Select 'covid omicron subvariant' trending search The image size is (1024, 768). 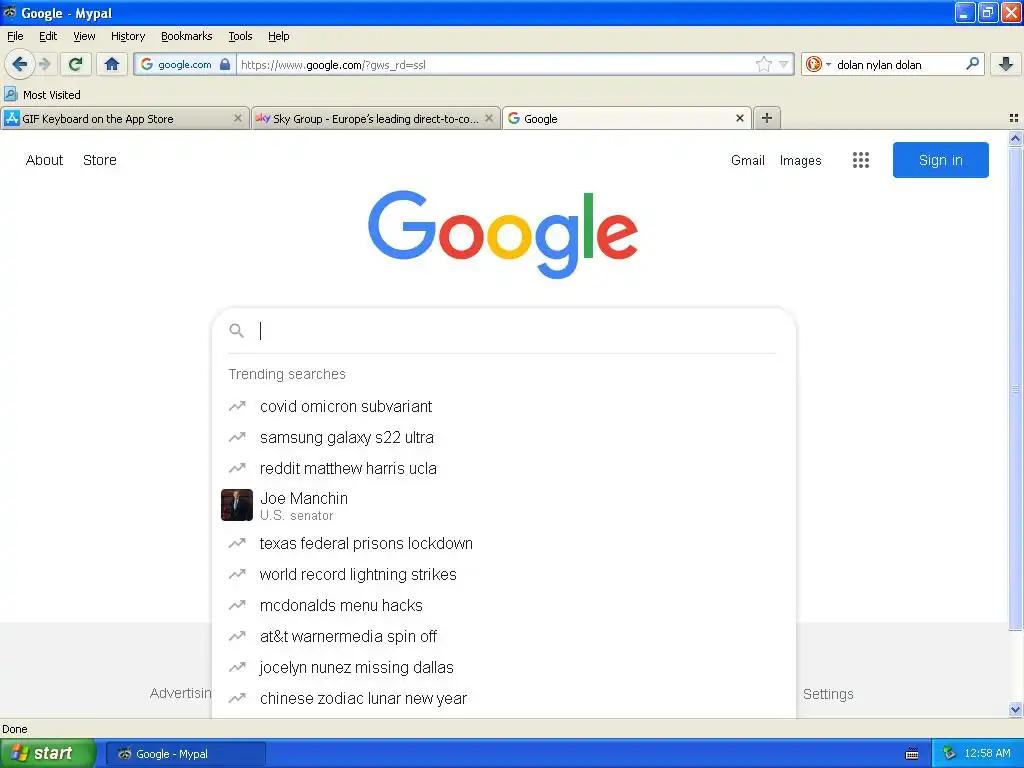pos(504,406)
